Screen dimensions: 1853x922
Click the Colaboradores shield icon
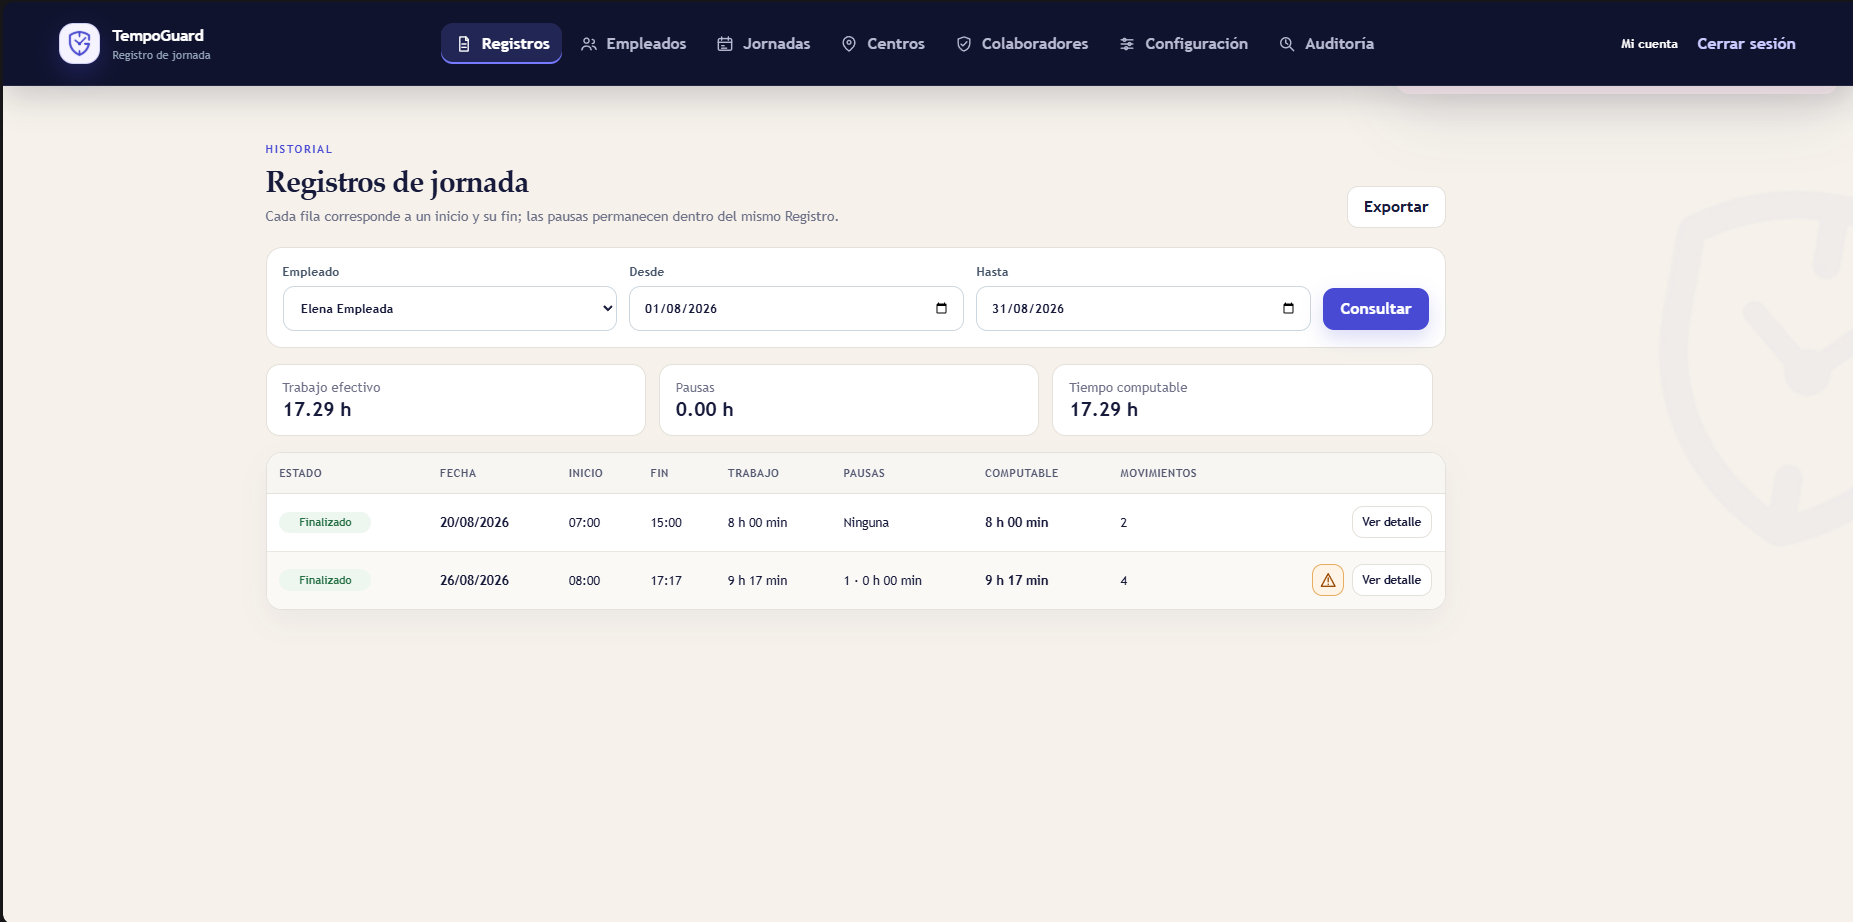[964, 44]
